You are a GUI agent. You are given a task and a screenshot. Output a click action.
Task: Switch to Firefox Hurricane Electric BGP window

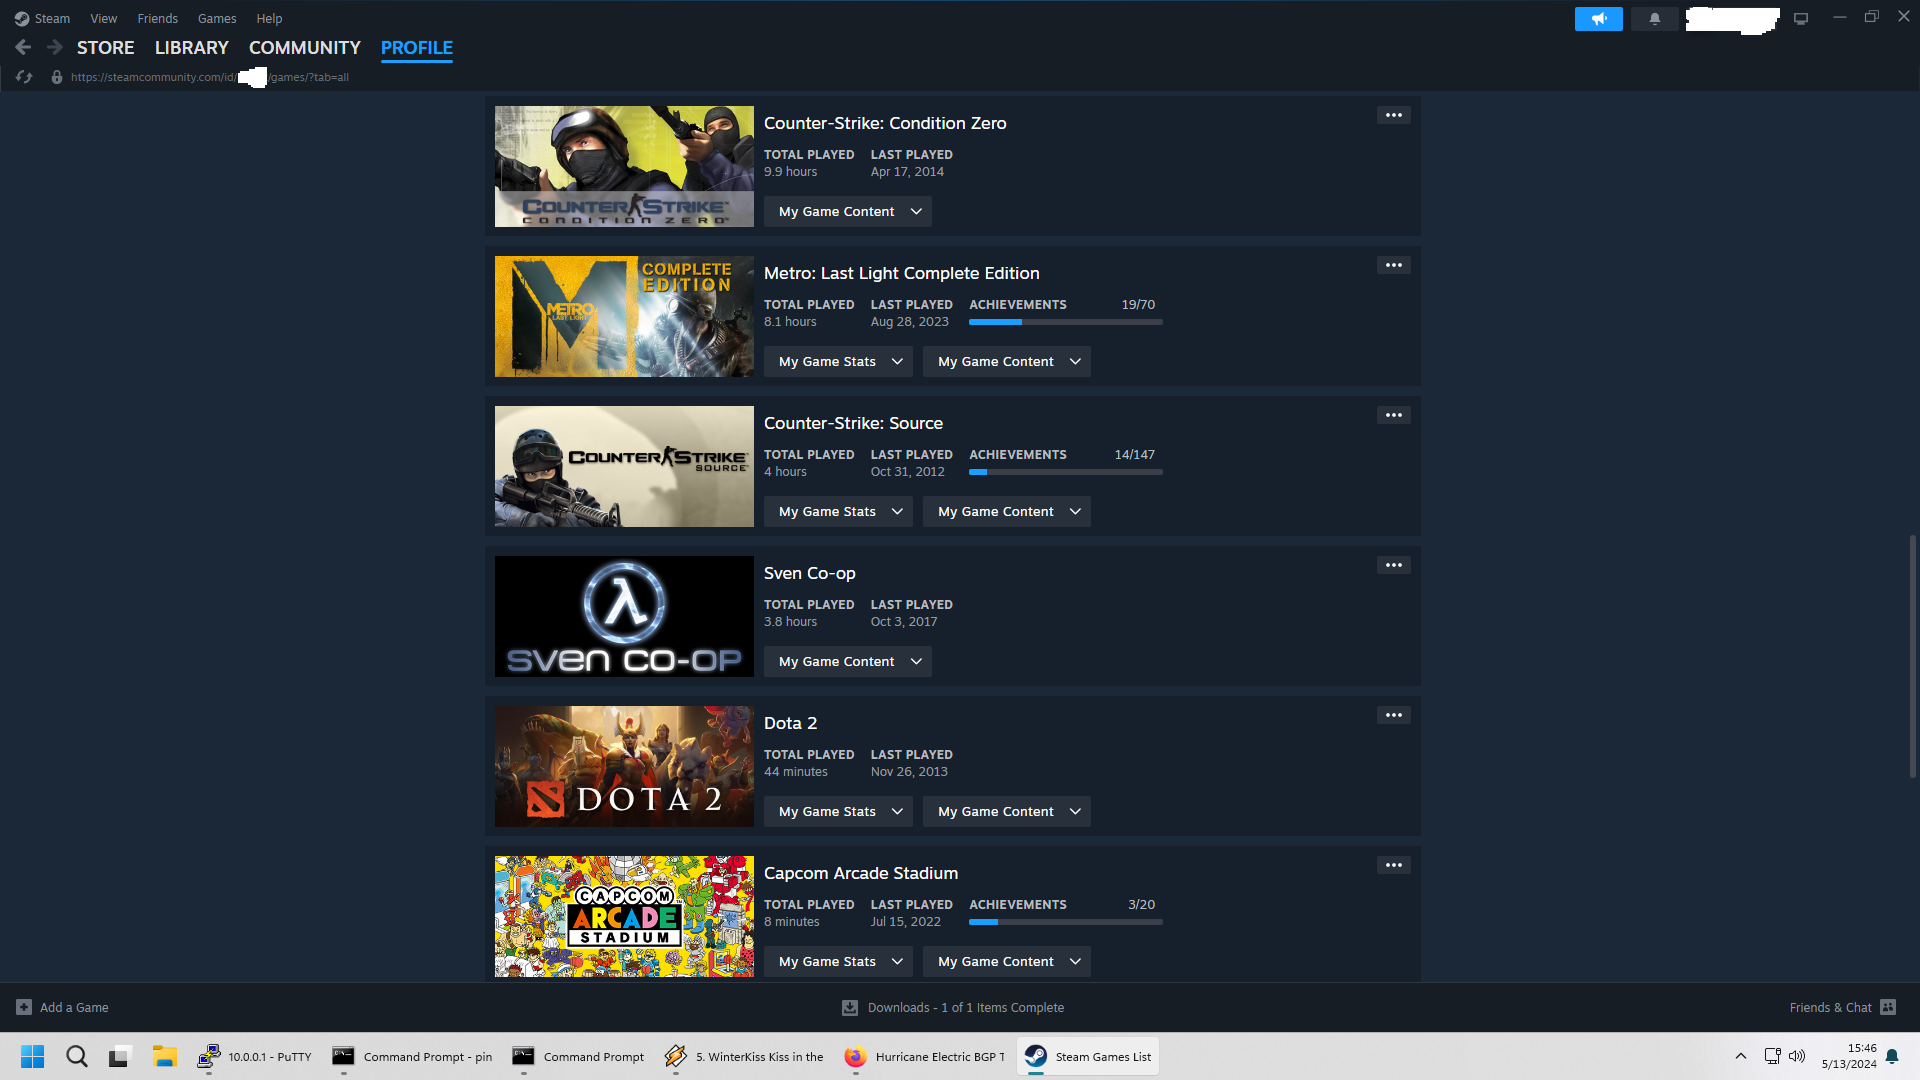(924, 1056)
